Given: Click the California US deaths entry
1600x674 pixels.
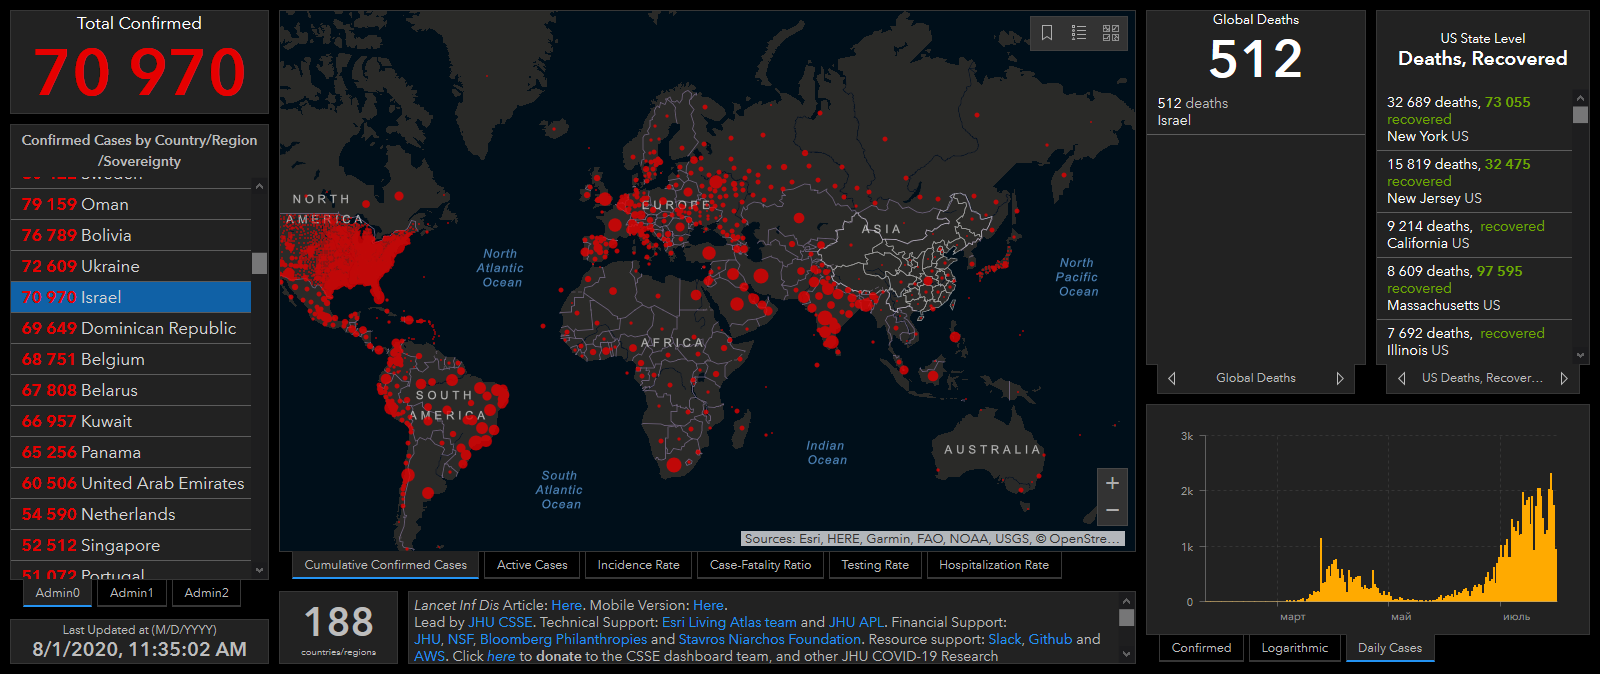Looking at the screenshot, I should (1474, 235).
